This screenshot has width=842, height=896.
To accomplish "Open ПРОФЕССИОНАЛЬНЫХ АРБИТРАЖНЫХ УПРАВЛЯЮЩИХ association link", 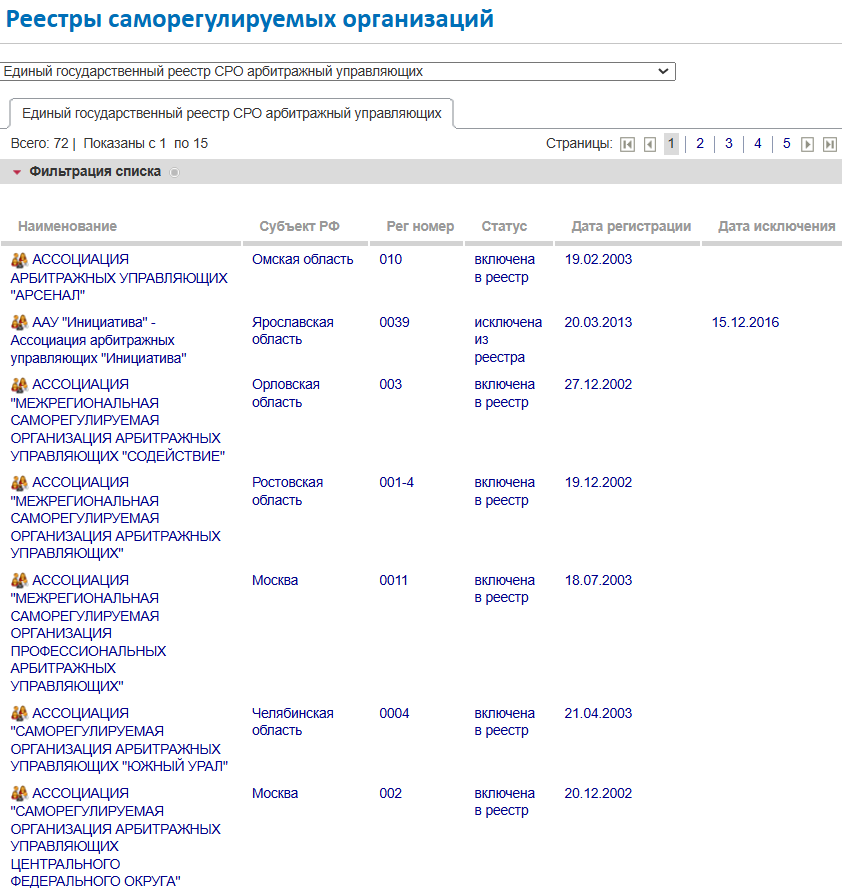I will (88, 633).
